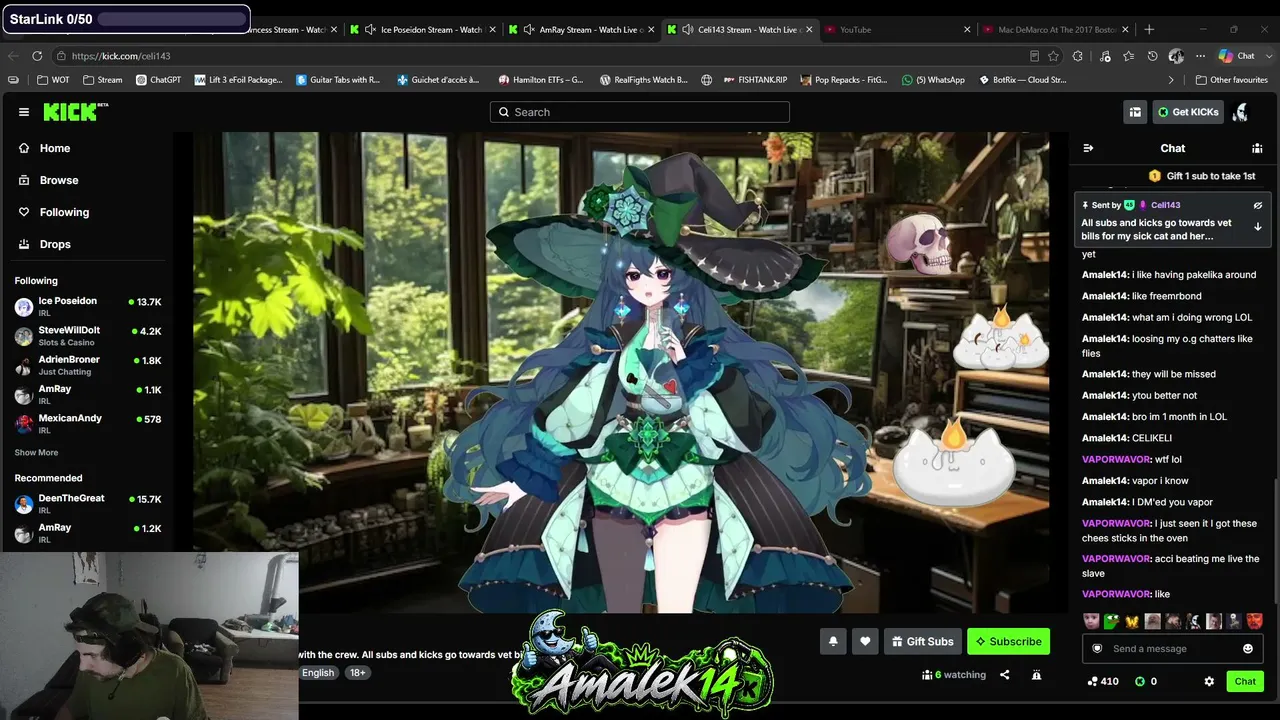The width and height of the screenshot is (1280, 720).
Task: Open the Copilot Chat sidebar button
Action: [1238, 56]
